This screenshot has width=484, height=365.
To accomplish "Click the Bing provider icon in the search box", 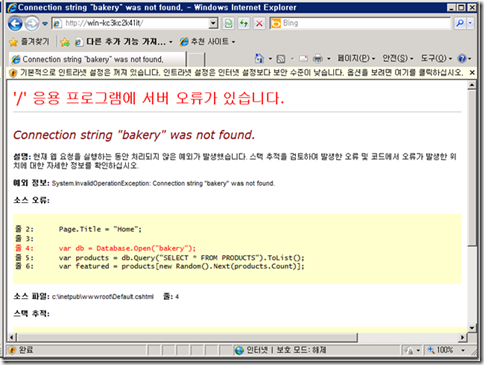I will click(x=276, y=23).
